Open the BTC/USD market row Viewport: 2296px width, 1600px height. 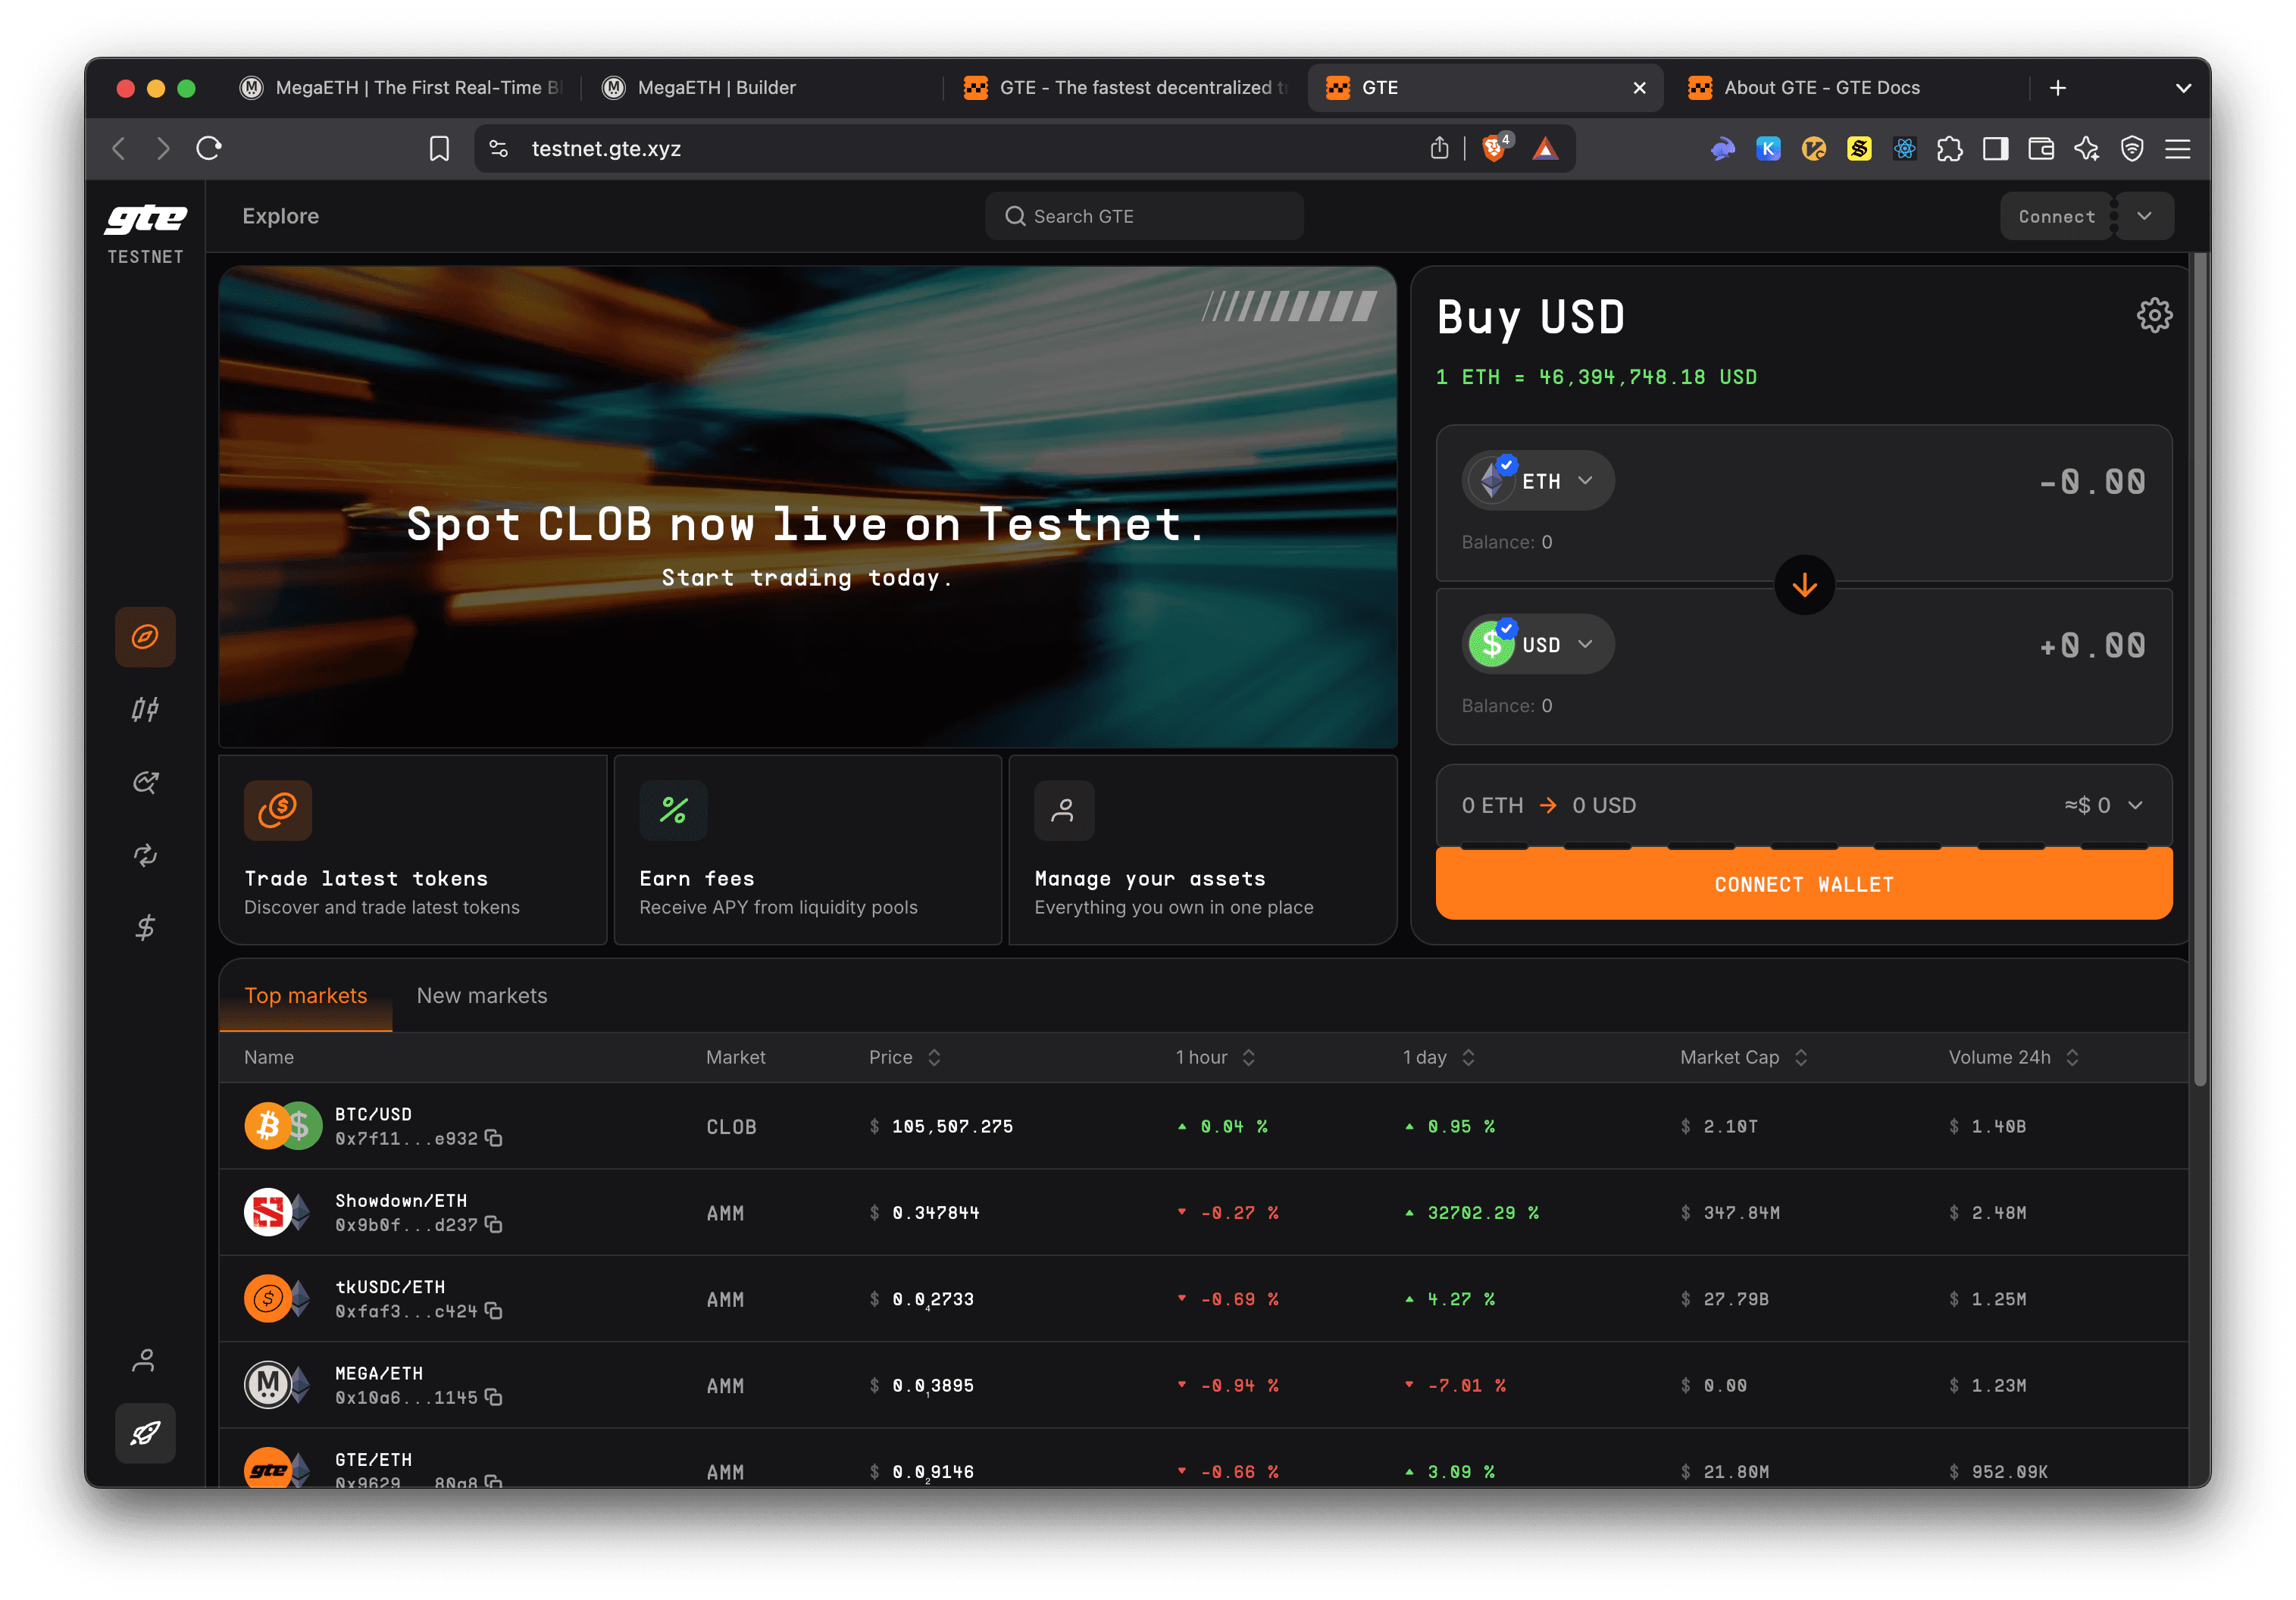click(1203, 1126)
